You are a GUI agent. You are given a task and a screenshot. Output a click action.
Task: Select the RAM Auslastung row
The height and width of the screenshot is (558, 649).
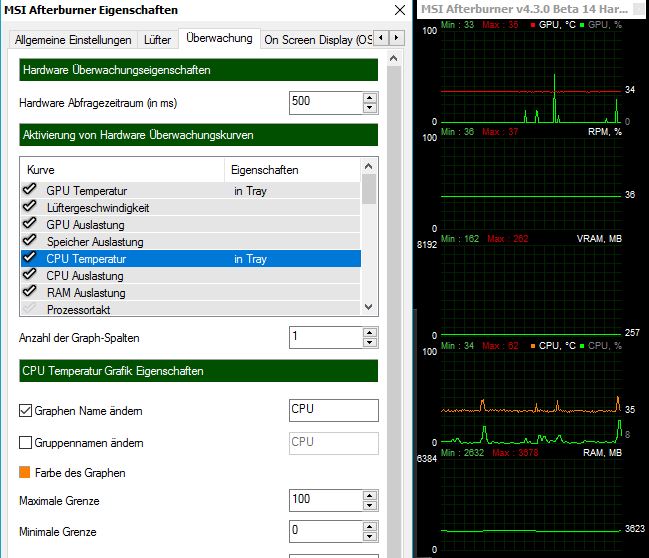[191, 293]
